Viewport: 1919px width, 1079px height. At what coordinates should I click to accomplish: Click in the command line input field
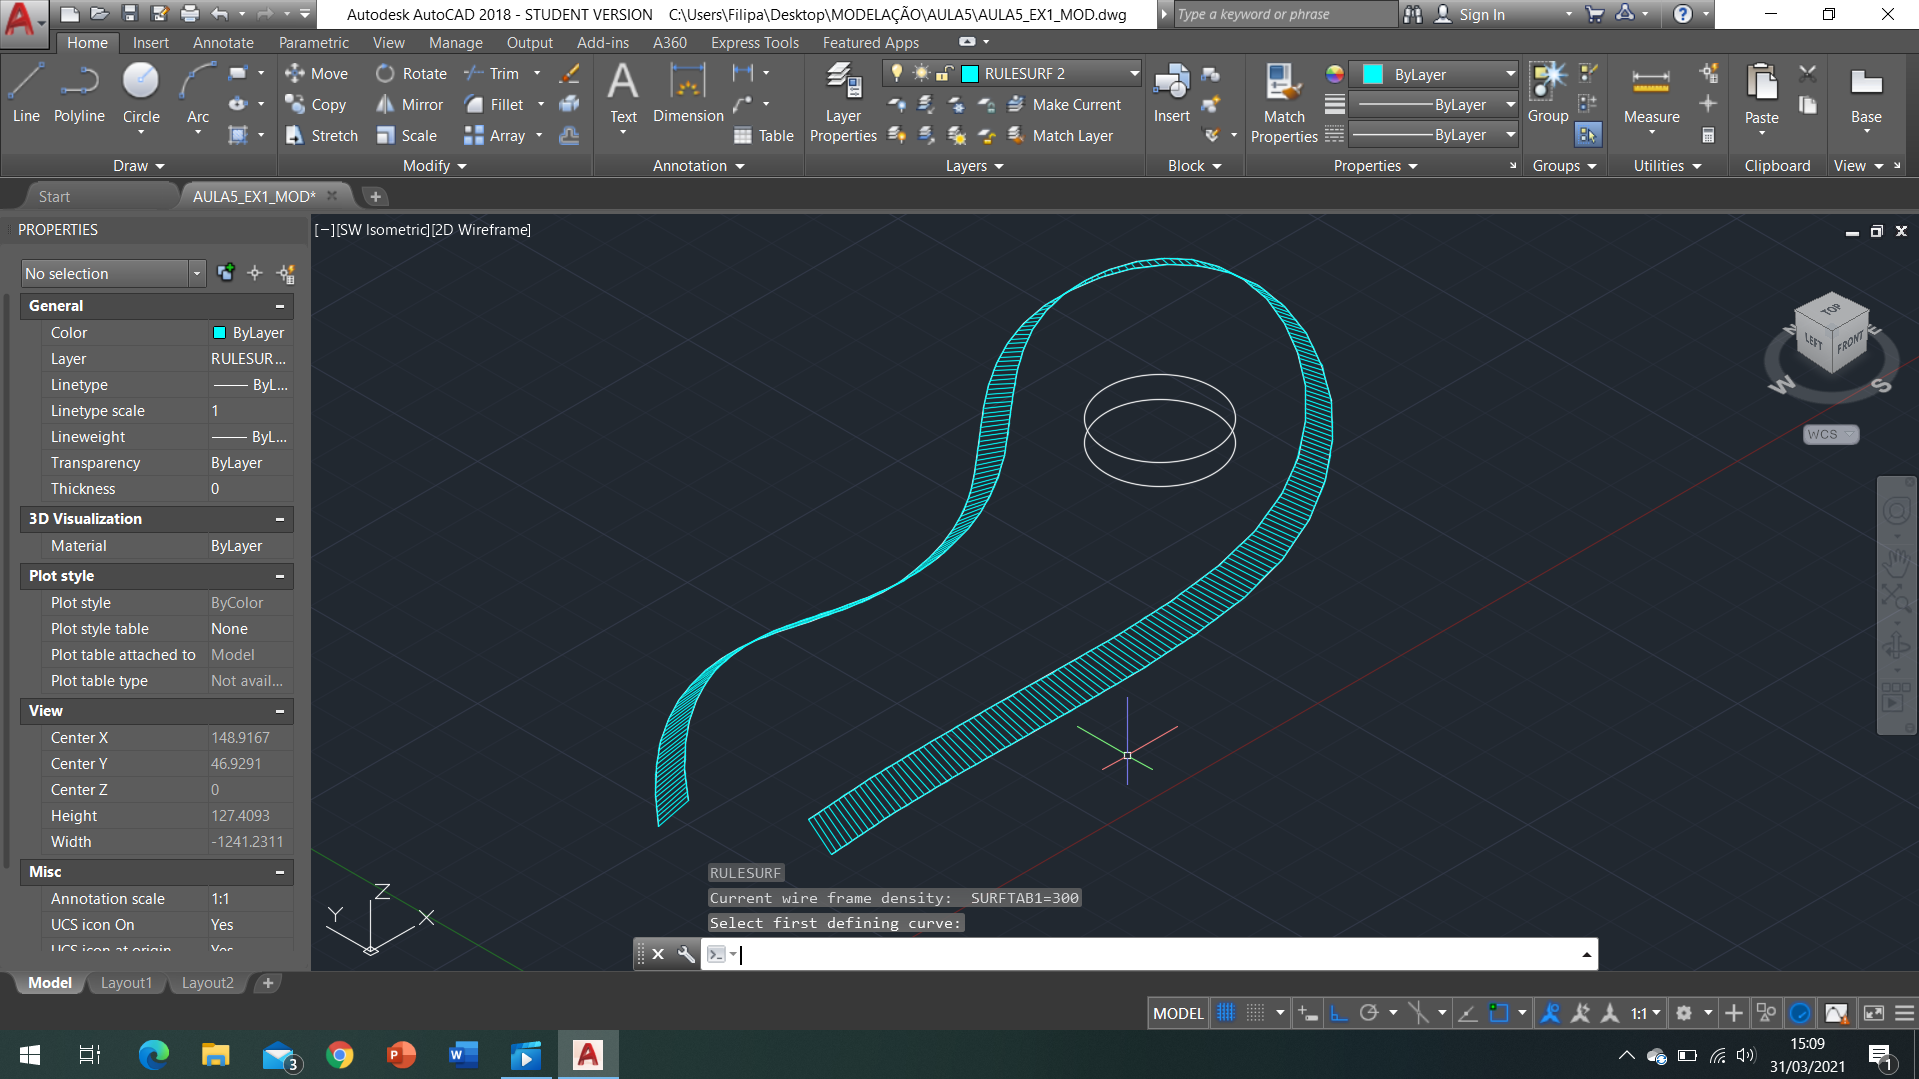(x=1150, y=954)
